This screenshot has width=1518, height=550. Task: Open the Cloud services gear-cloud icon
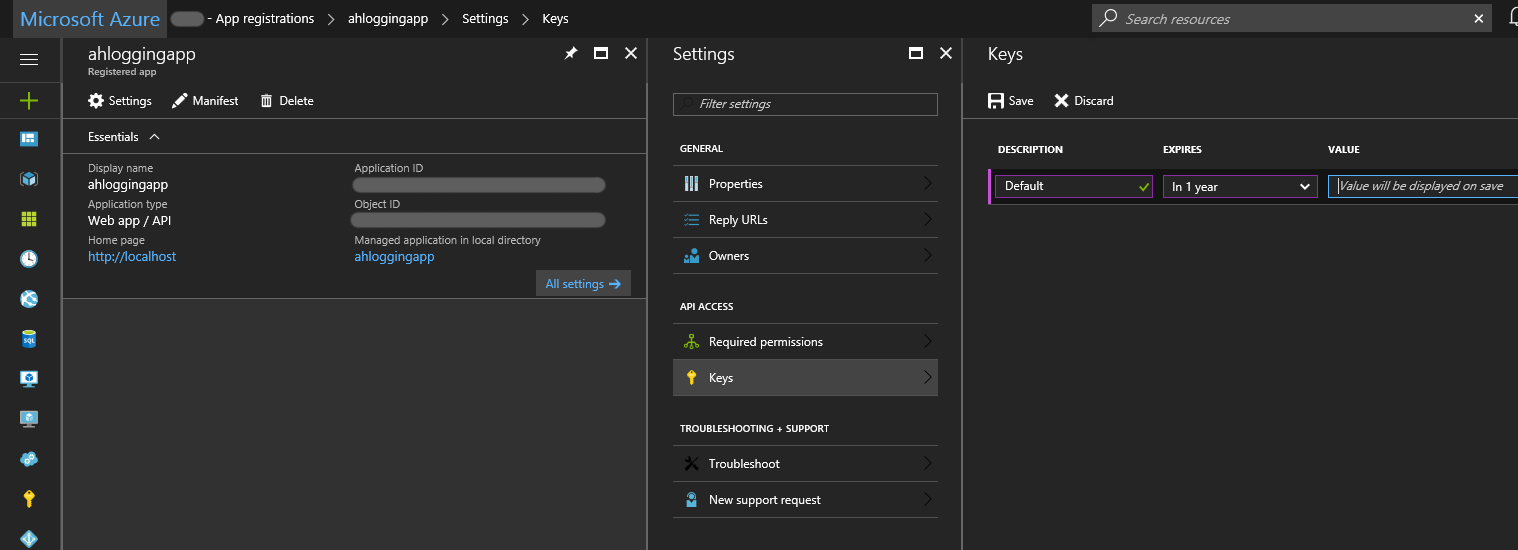coord(29,459)
